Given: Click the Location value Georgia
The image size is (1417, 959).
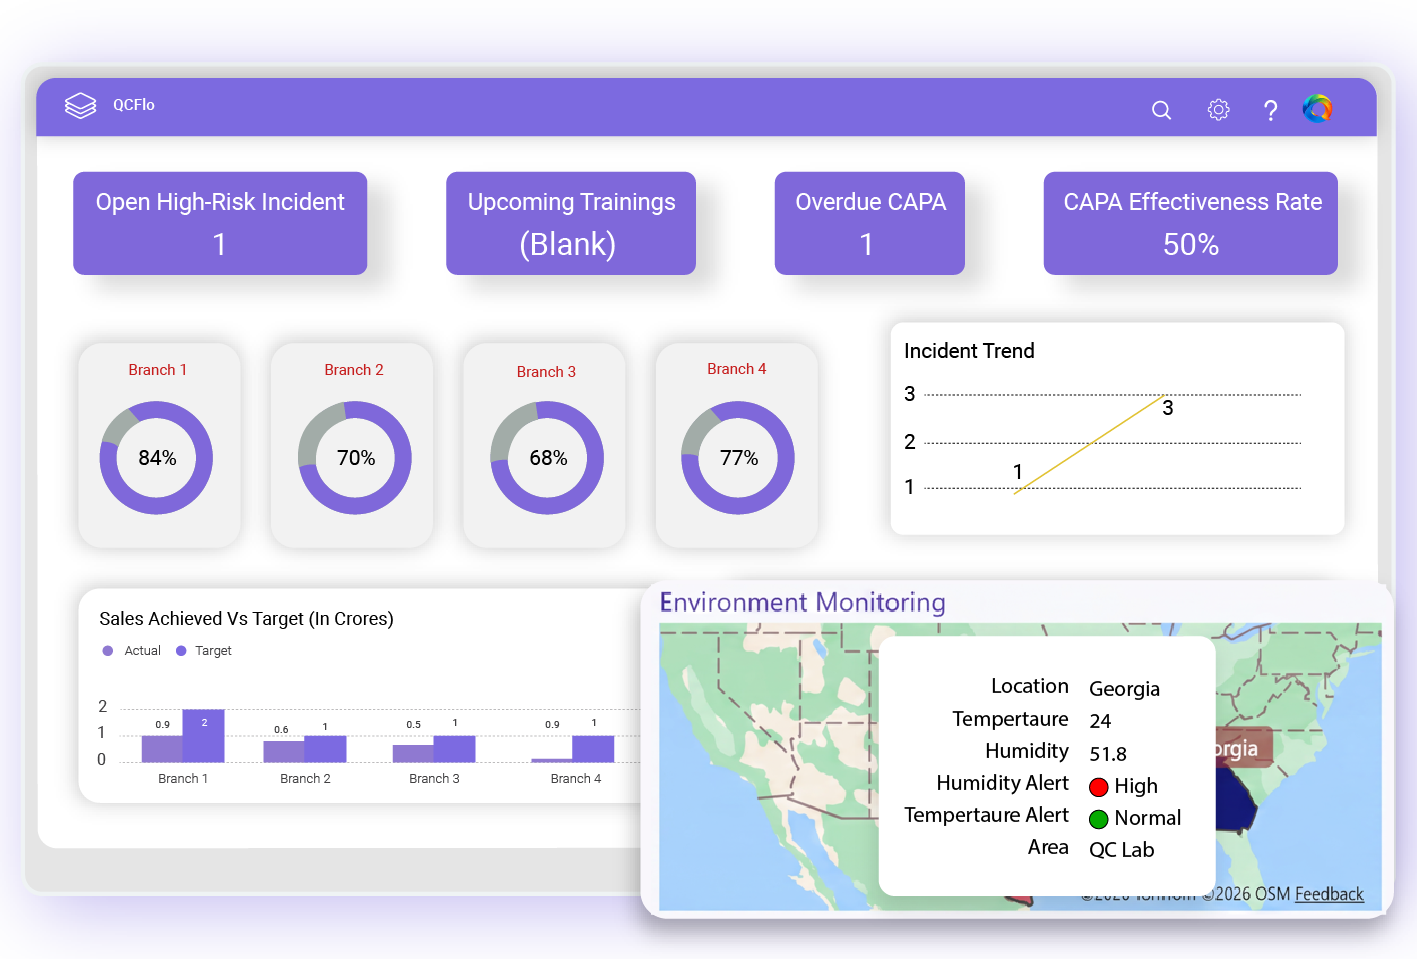Looking at the screenshot, I should click(x=1124, y=689).
